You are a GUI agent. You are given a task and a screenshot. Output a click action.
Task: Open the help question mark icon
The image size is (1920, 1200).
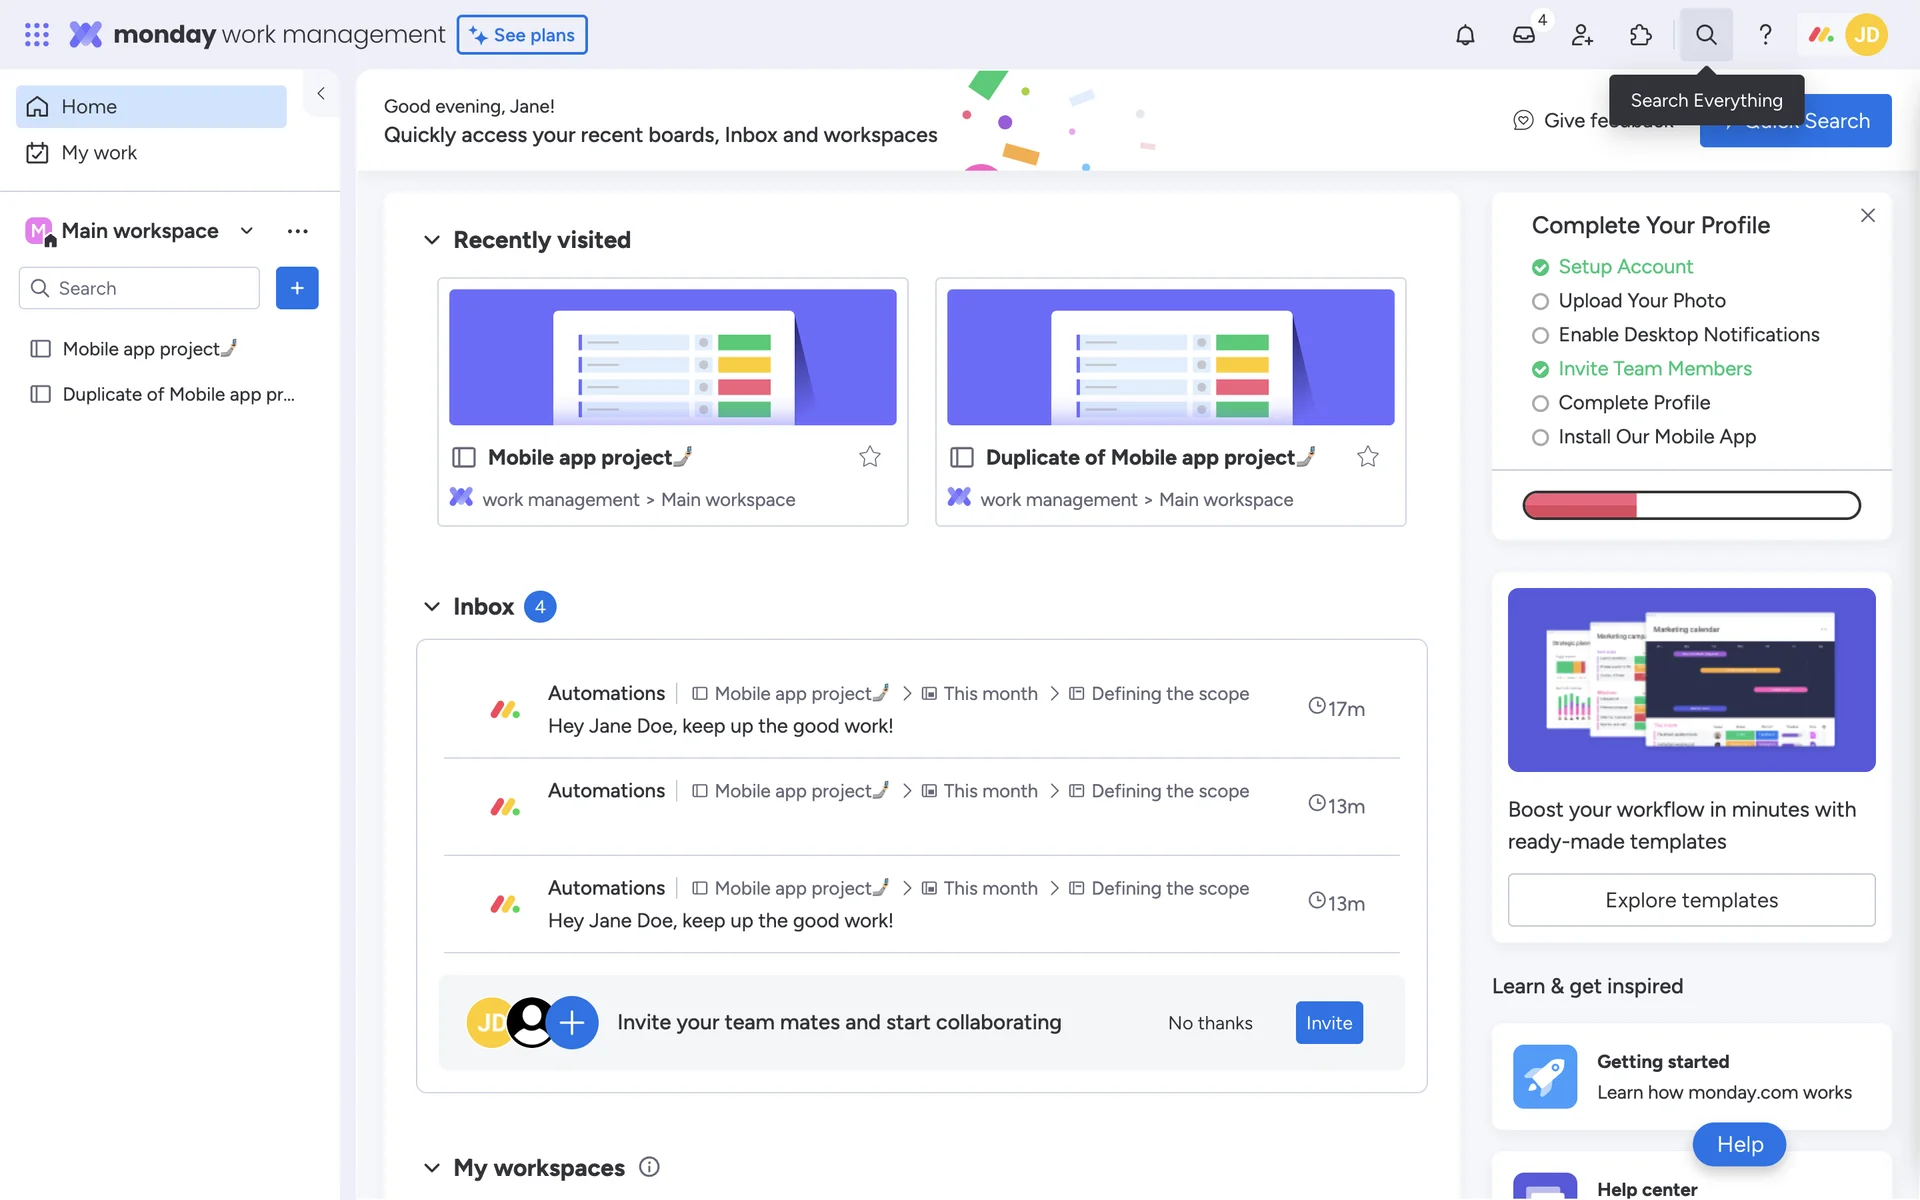coord(1765,35)
